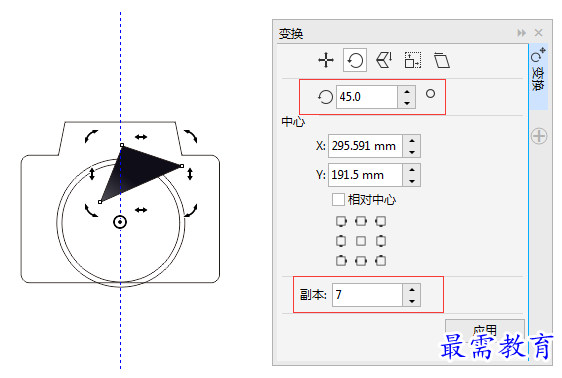Viewport: 562px width, 378px height.
Task: Click left vertical skew handle
Action: 92,174
